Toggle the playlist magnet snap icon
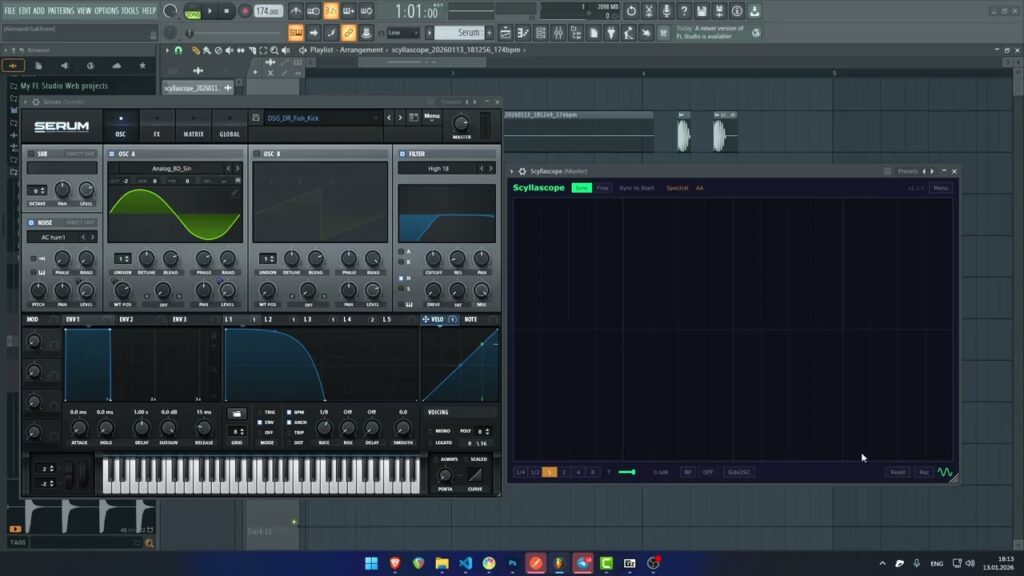The image size is (1024, 576). pyautogui.click(x=178, y=50)
